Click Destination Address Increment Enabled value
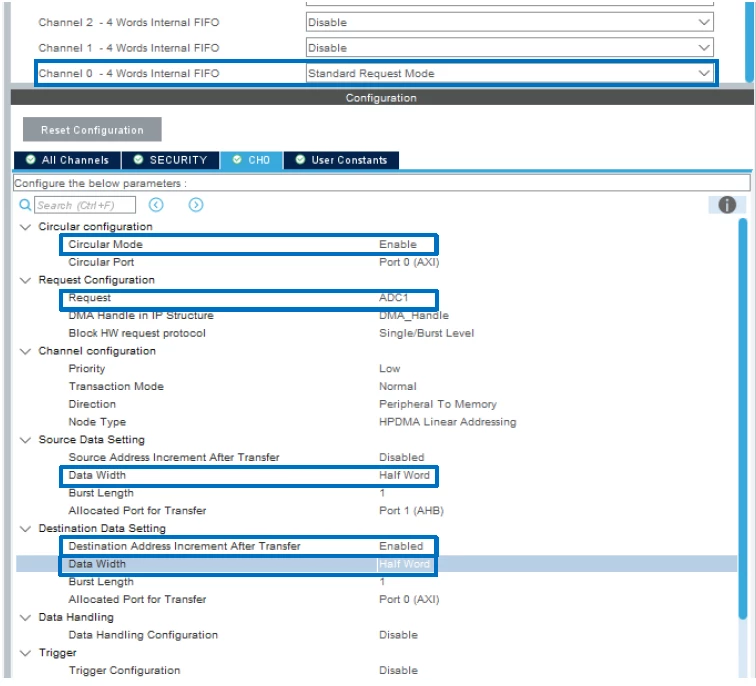Image resolution: width=756 pixels, height=686 pixels. [401, 547]
